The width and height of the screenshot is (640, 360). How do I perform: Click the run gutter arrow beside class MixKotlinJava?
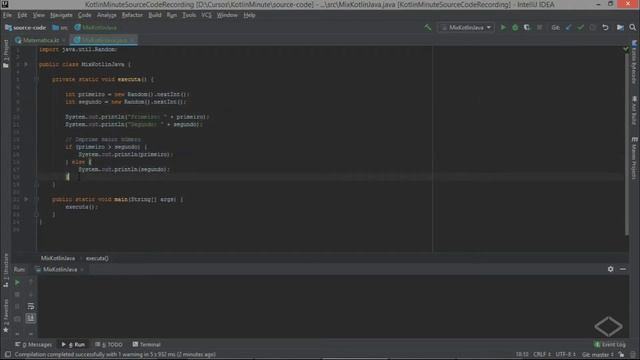tap(26, 64)
